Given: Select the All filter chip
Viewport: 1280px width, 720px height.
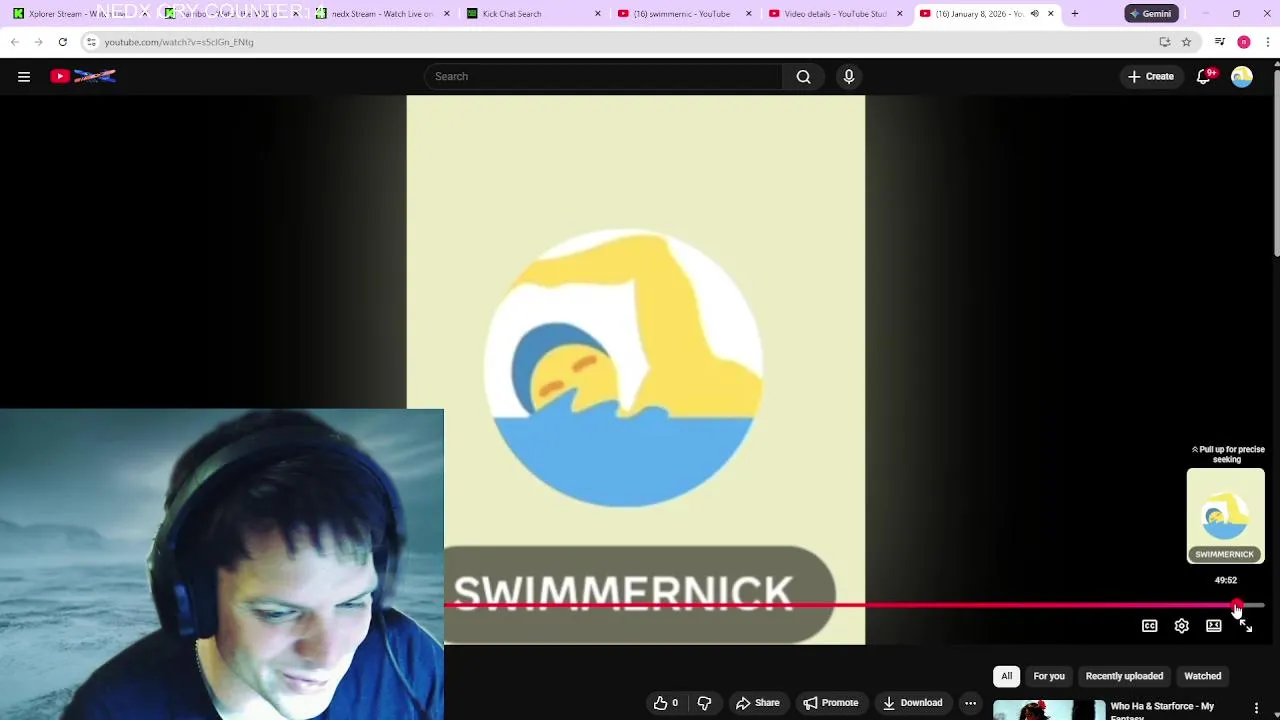Looking at the screenshot, I should 1007,676.
